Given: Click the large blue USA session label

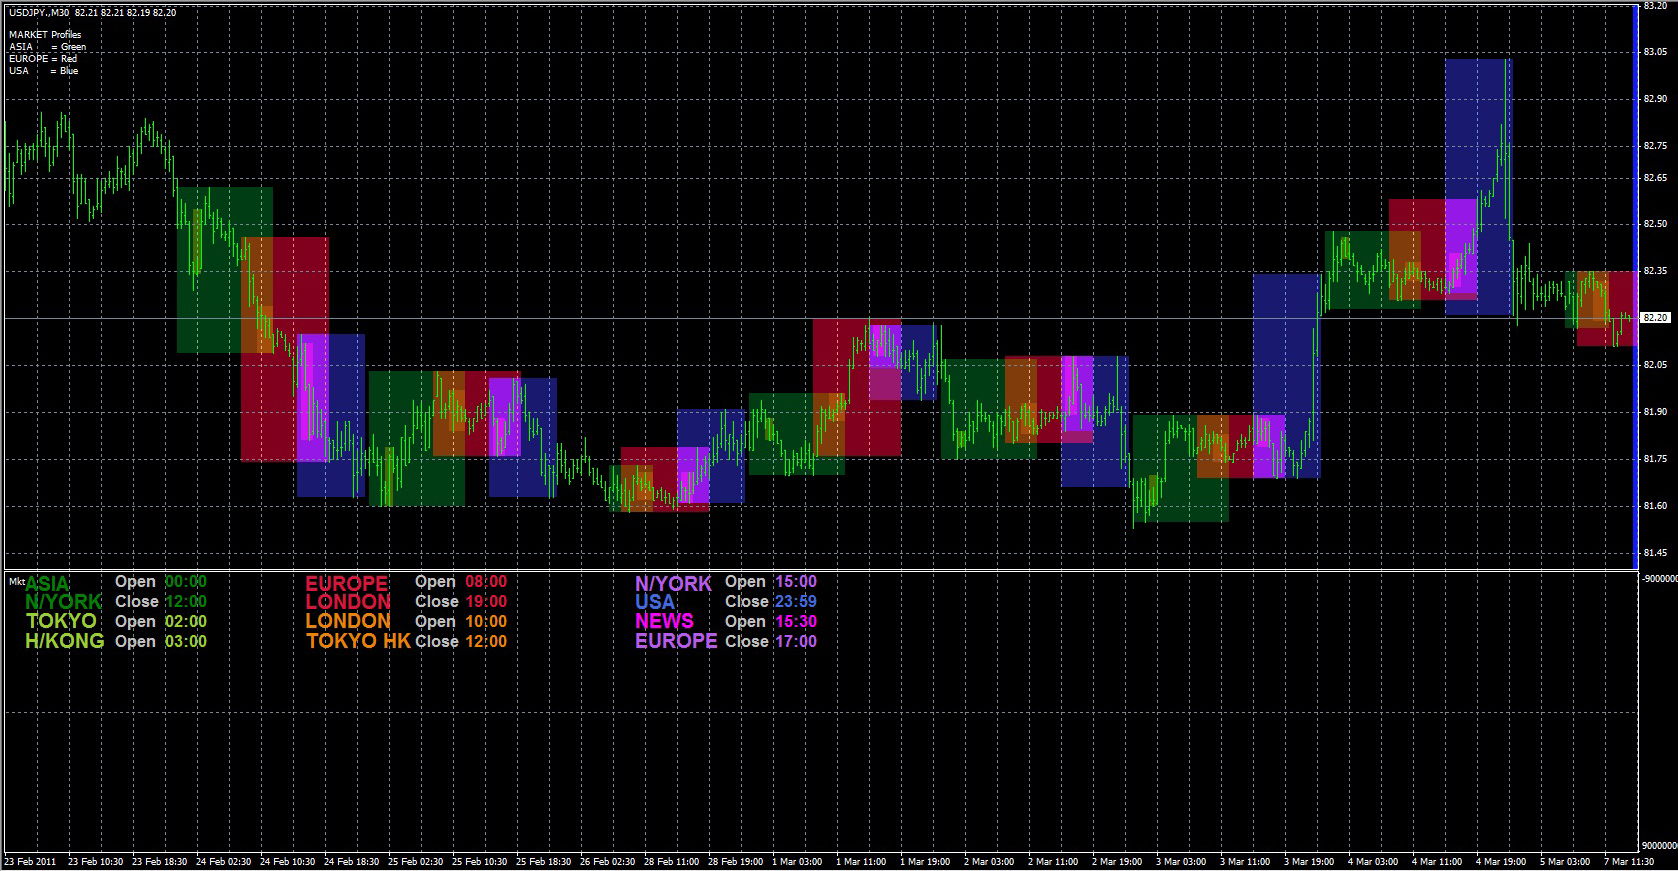Looking at the screenshot, I should click(x=655, y=602).
